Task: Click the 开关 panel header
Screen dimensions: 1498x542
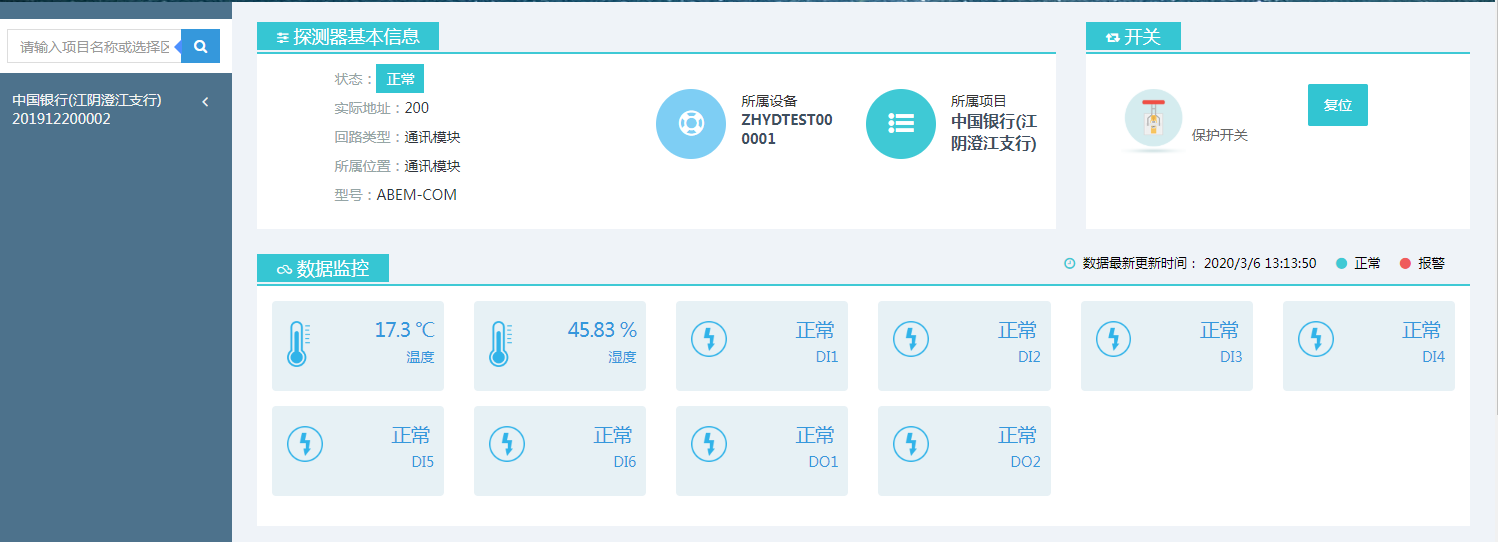Action: point(1133,37)
